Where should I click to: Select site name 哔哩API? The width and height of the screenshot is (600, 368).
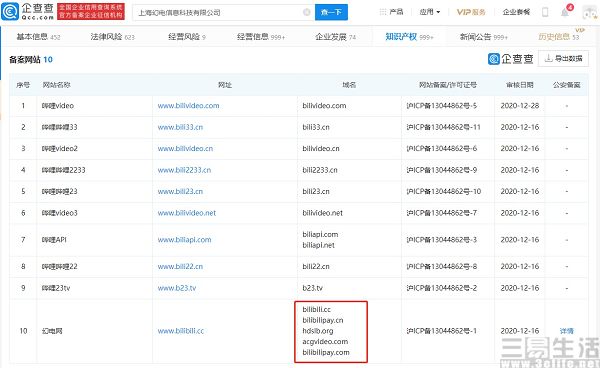(54, 239)
